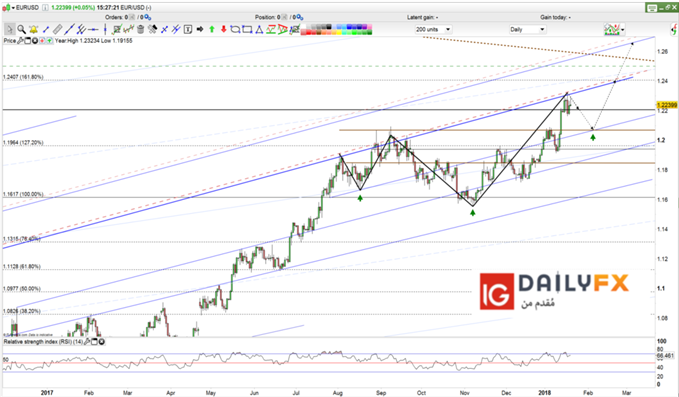Click the Relative strength index (RSI) label
Screen dimensions: 679x397
(43, 342)
